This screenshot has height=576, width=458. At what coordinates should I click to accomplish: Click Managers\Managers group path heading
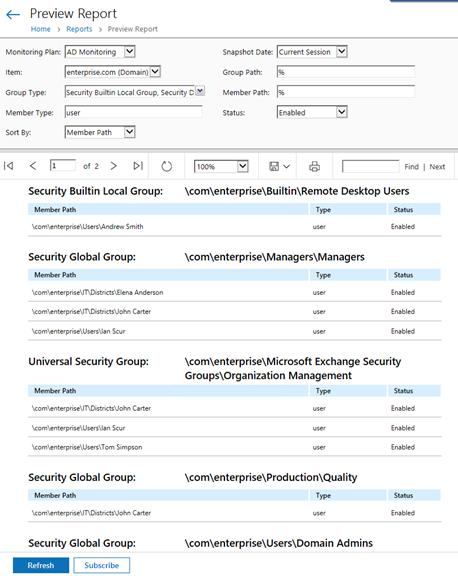[274, 257]
